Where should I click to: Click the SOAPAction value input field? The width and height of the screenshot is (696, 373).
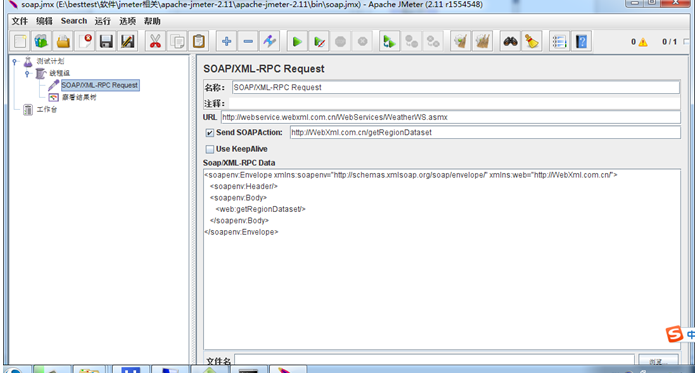pyautogui.click(x=485, y=132)
